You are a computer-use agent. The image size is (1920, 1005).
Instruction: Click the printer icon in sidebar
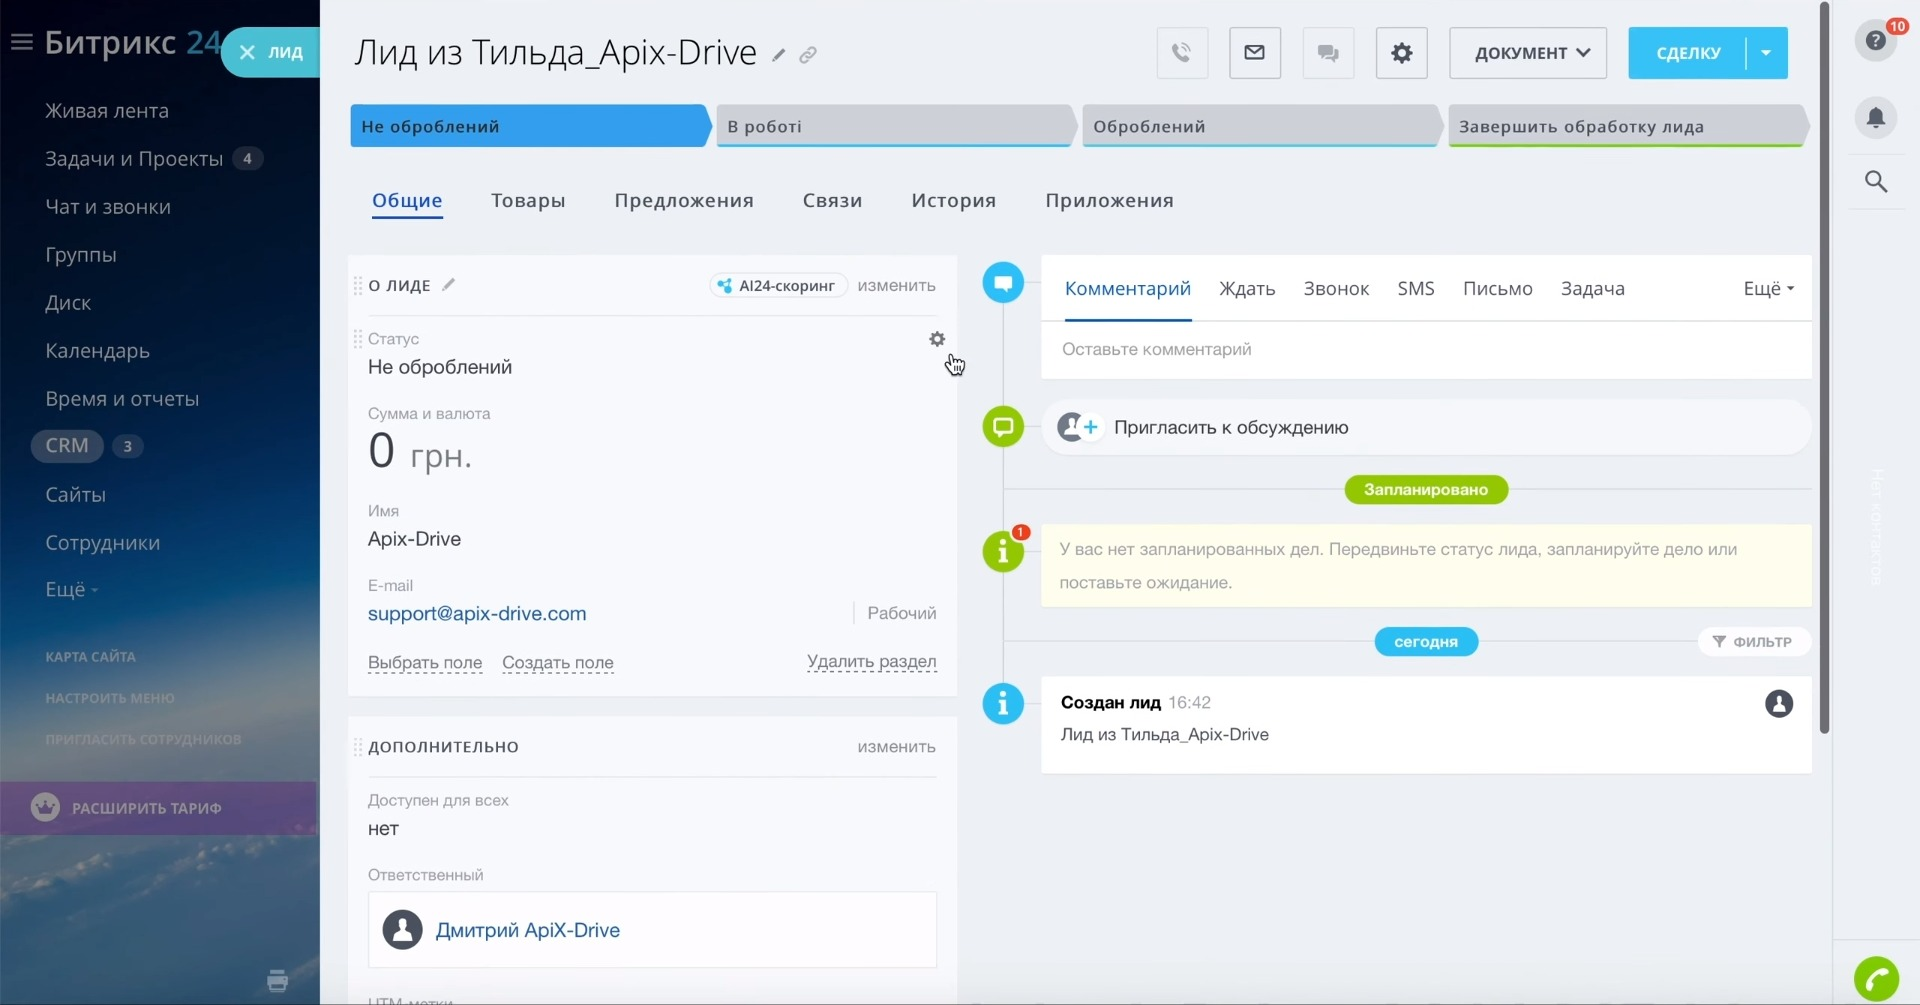click(x=278, y=981)
